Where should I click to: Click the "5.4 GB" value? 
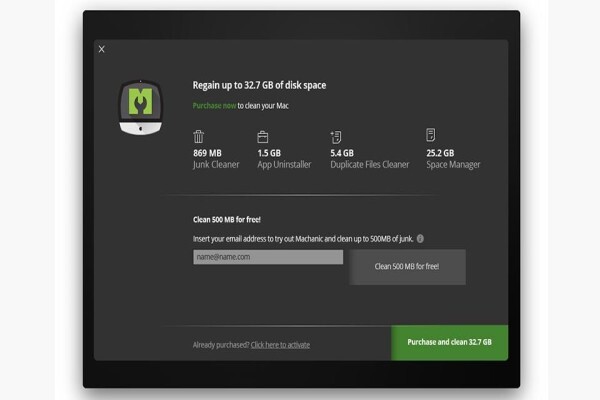coord(342,153)
